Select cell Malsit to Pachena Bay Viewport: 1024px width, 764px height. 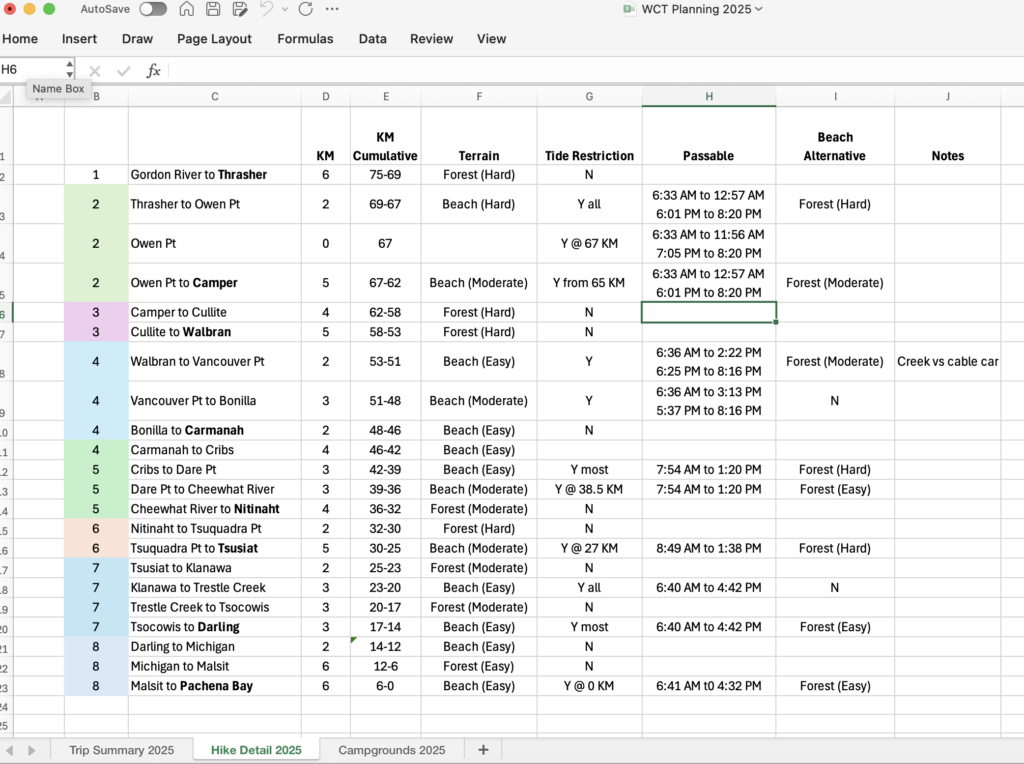click(214, 686)
